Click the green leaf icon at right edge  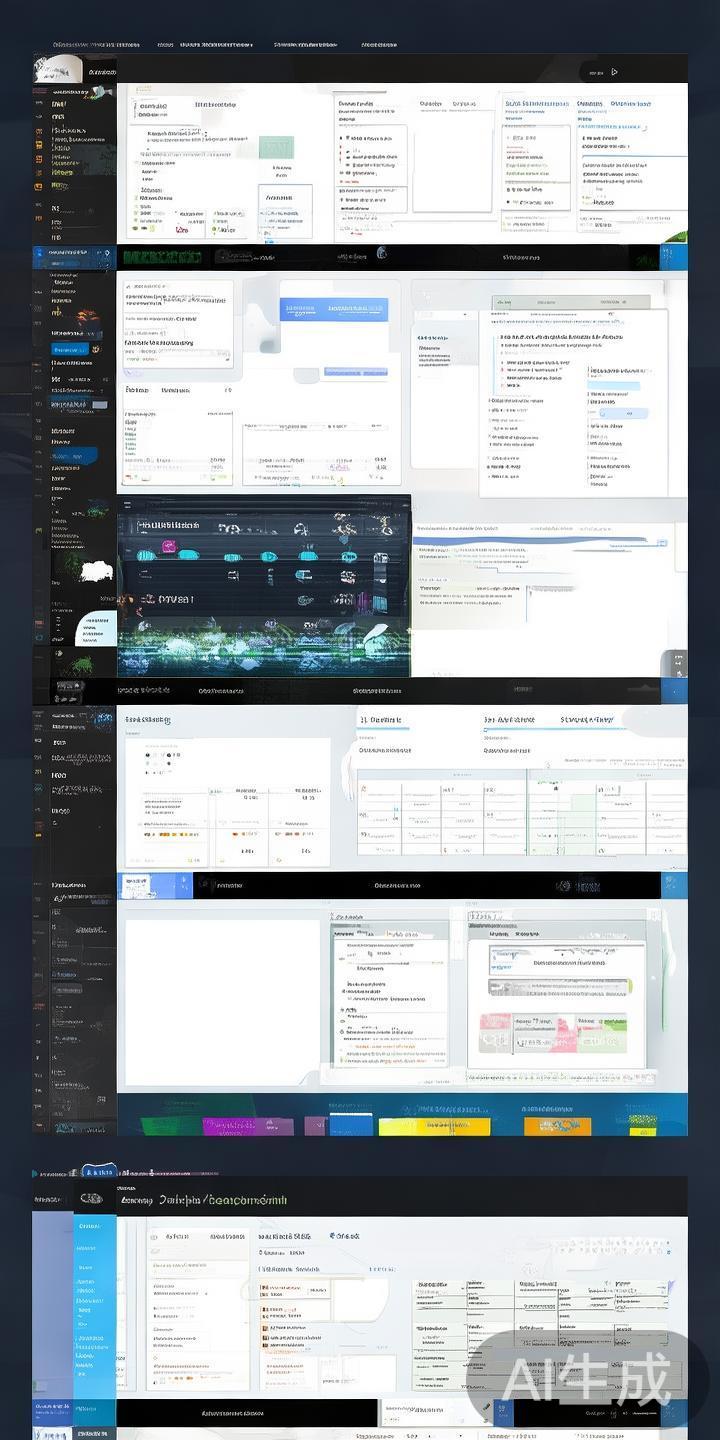675,236
